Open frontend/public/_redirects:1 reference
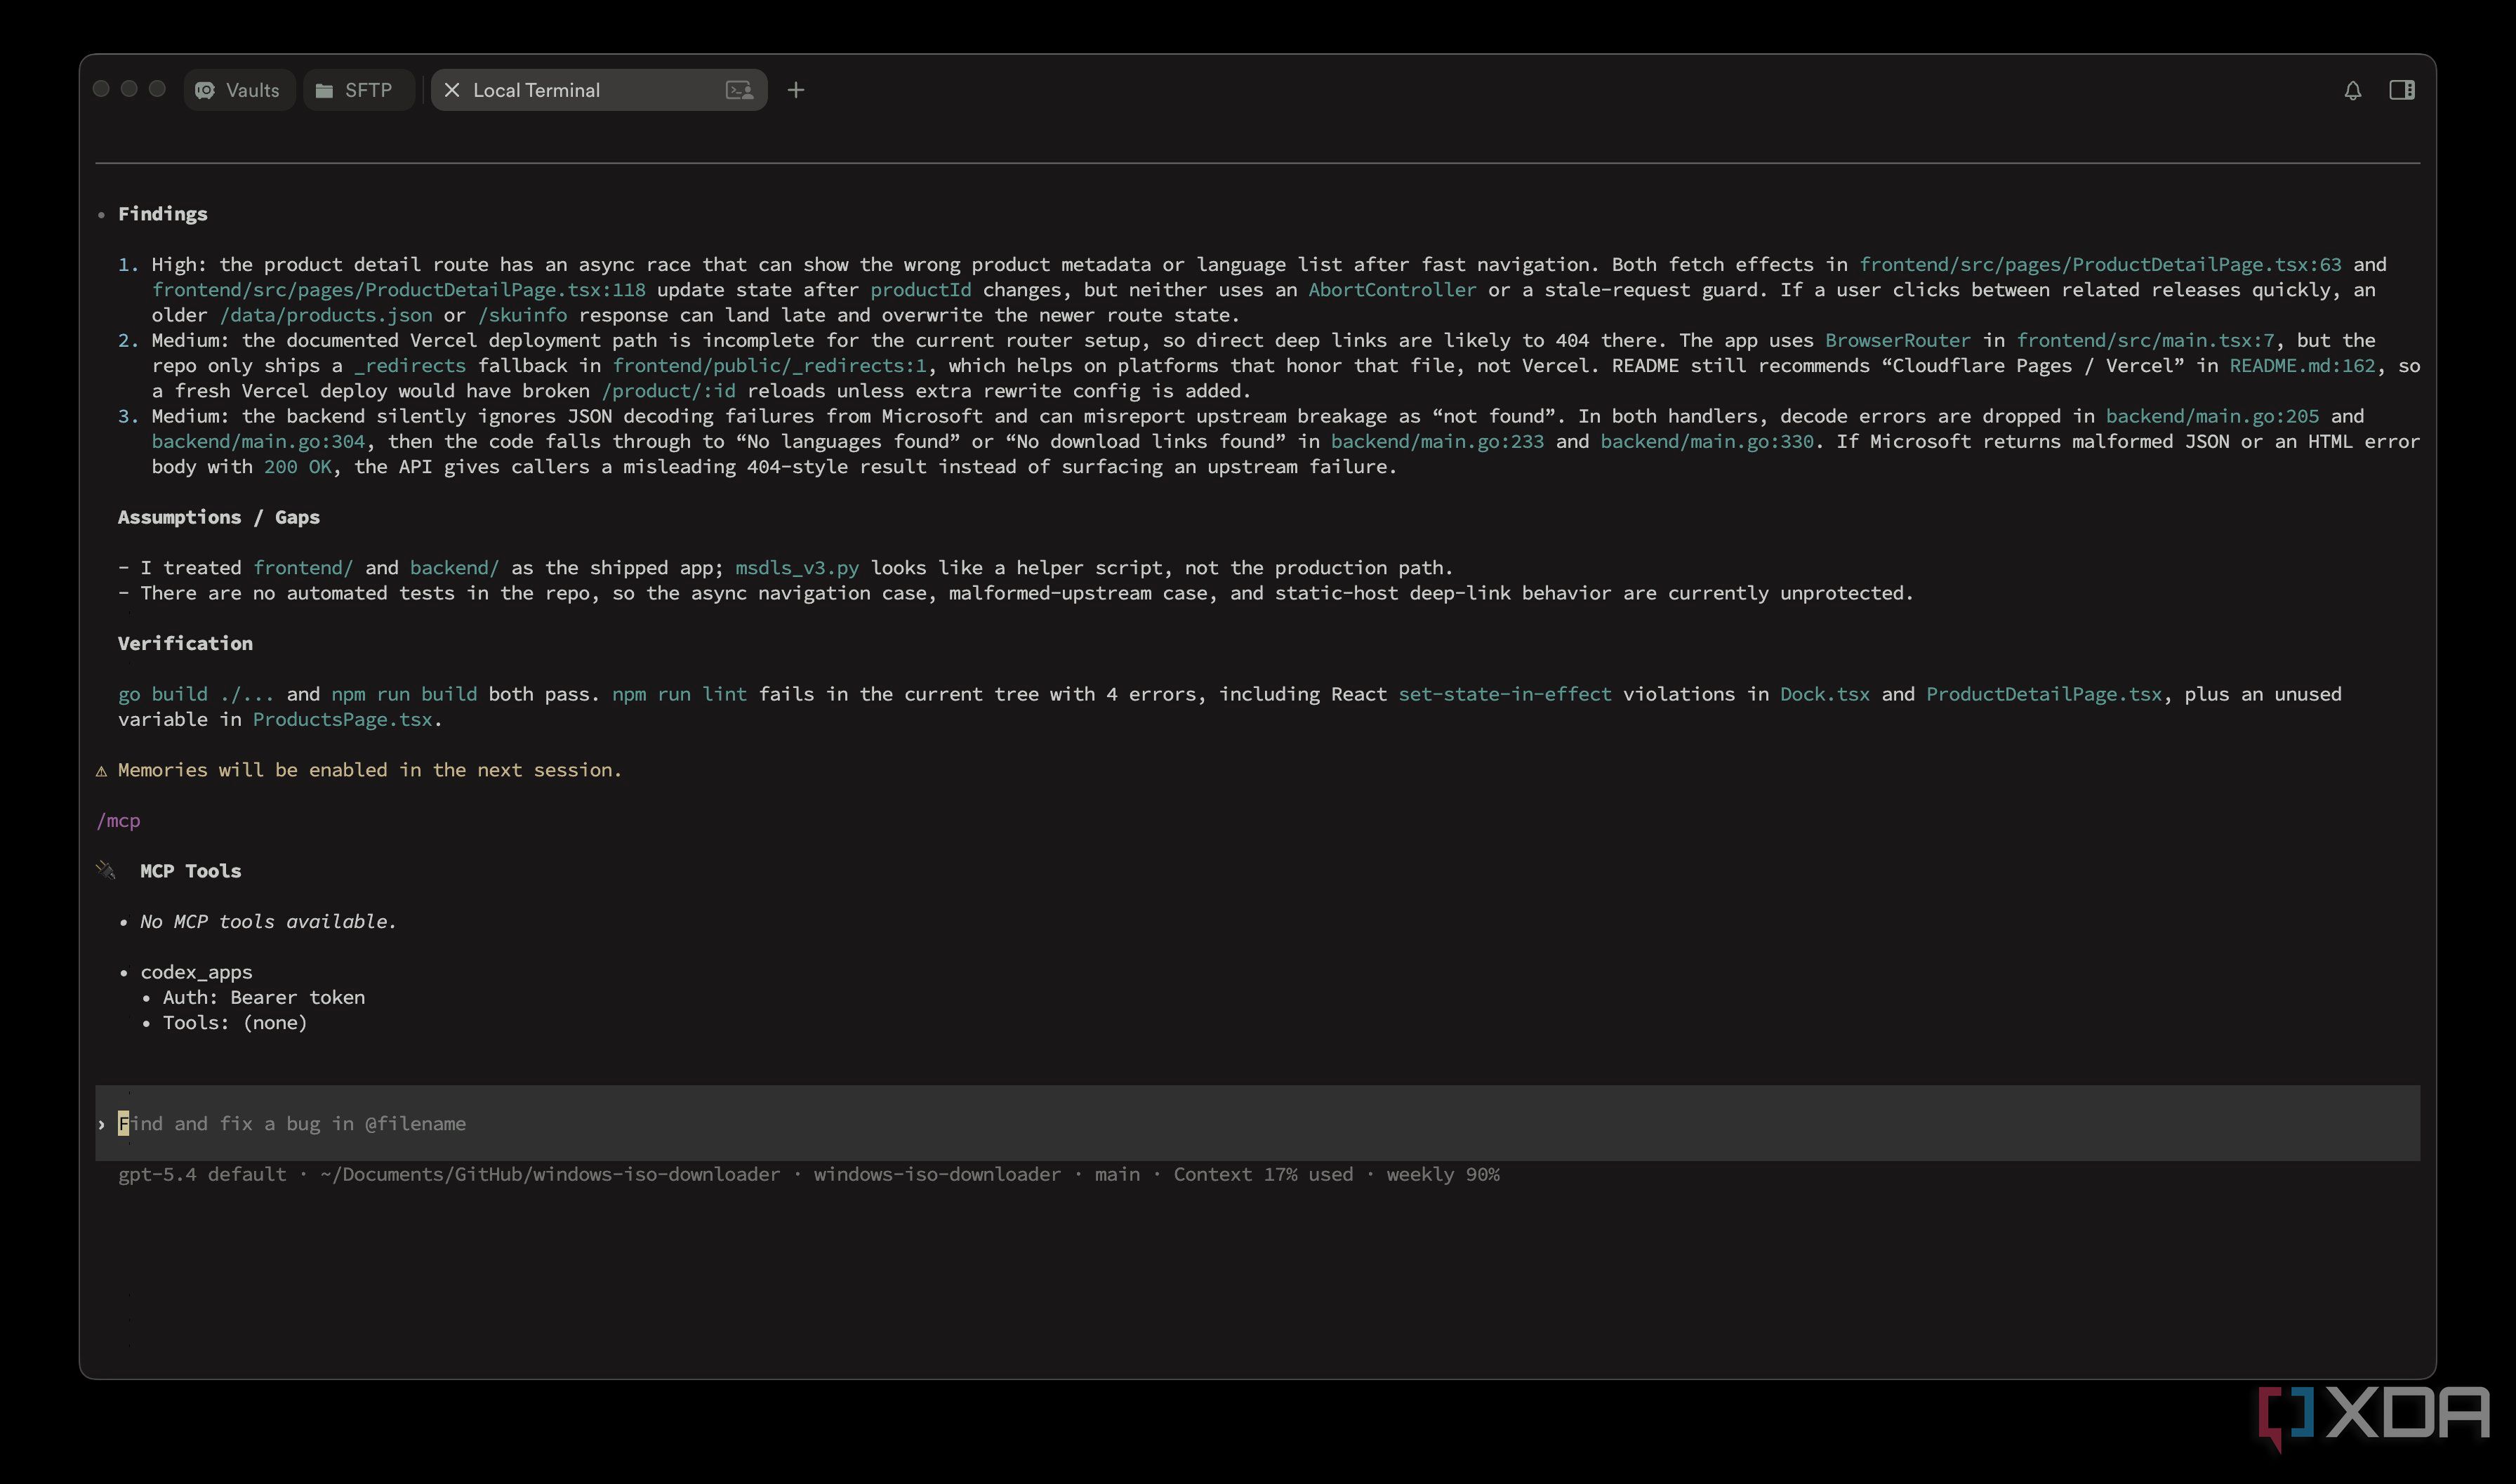2516x1484 pixels. (769, 366)
